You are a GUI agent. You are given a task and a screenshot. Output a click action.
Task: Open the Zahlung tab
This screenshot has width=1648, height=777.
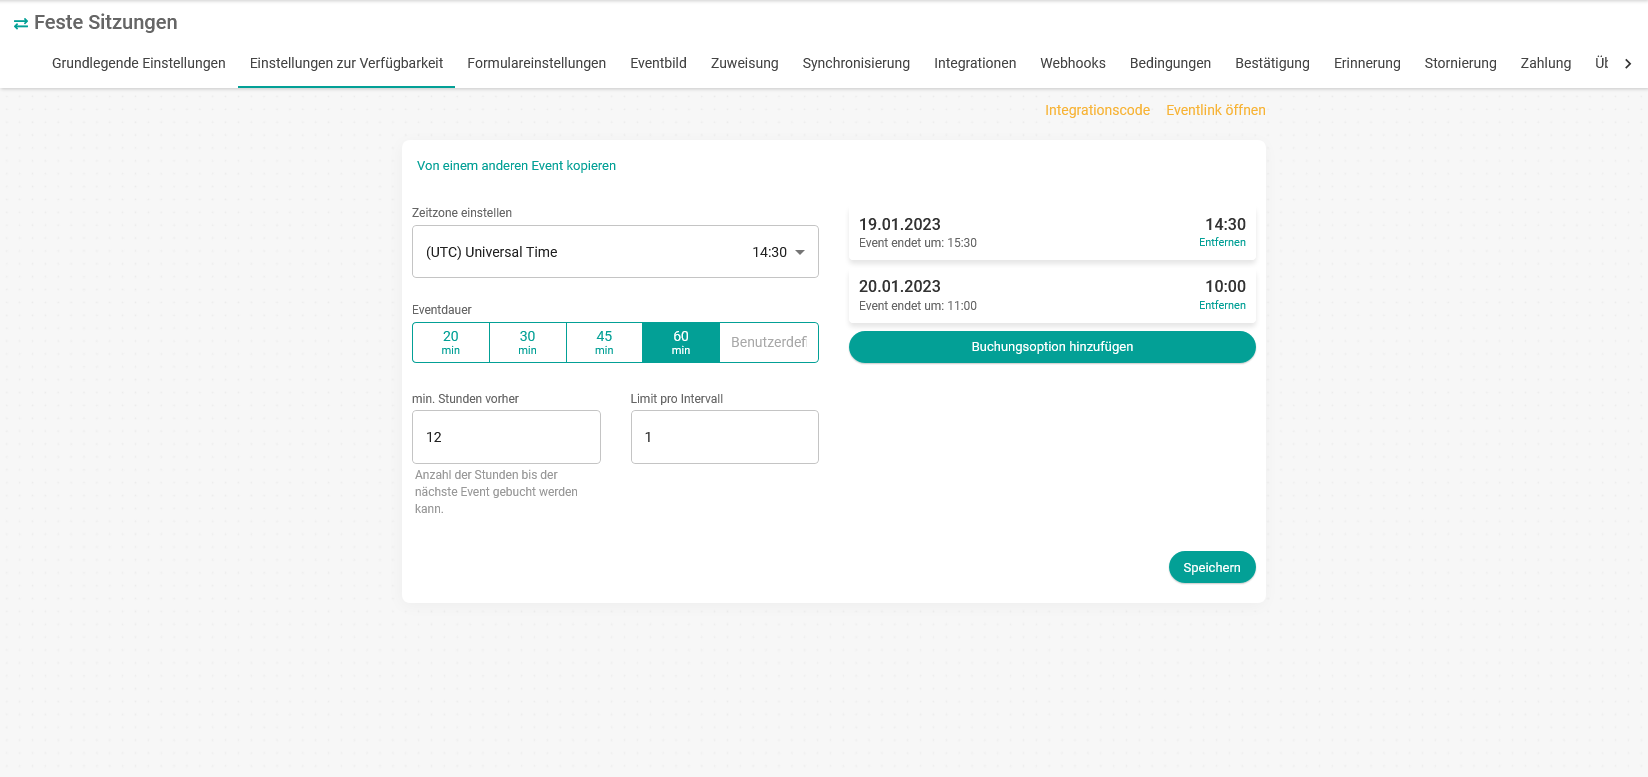coord(1545,63)
